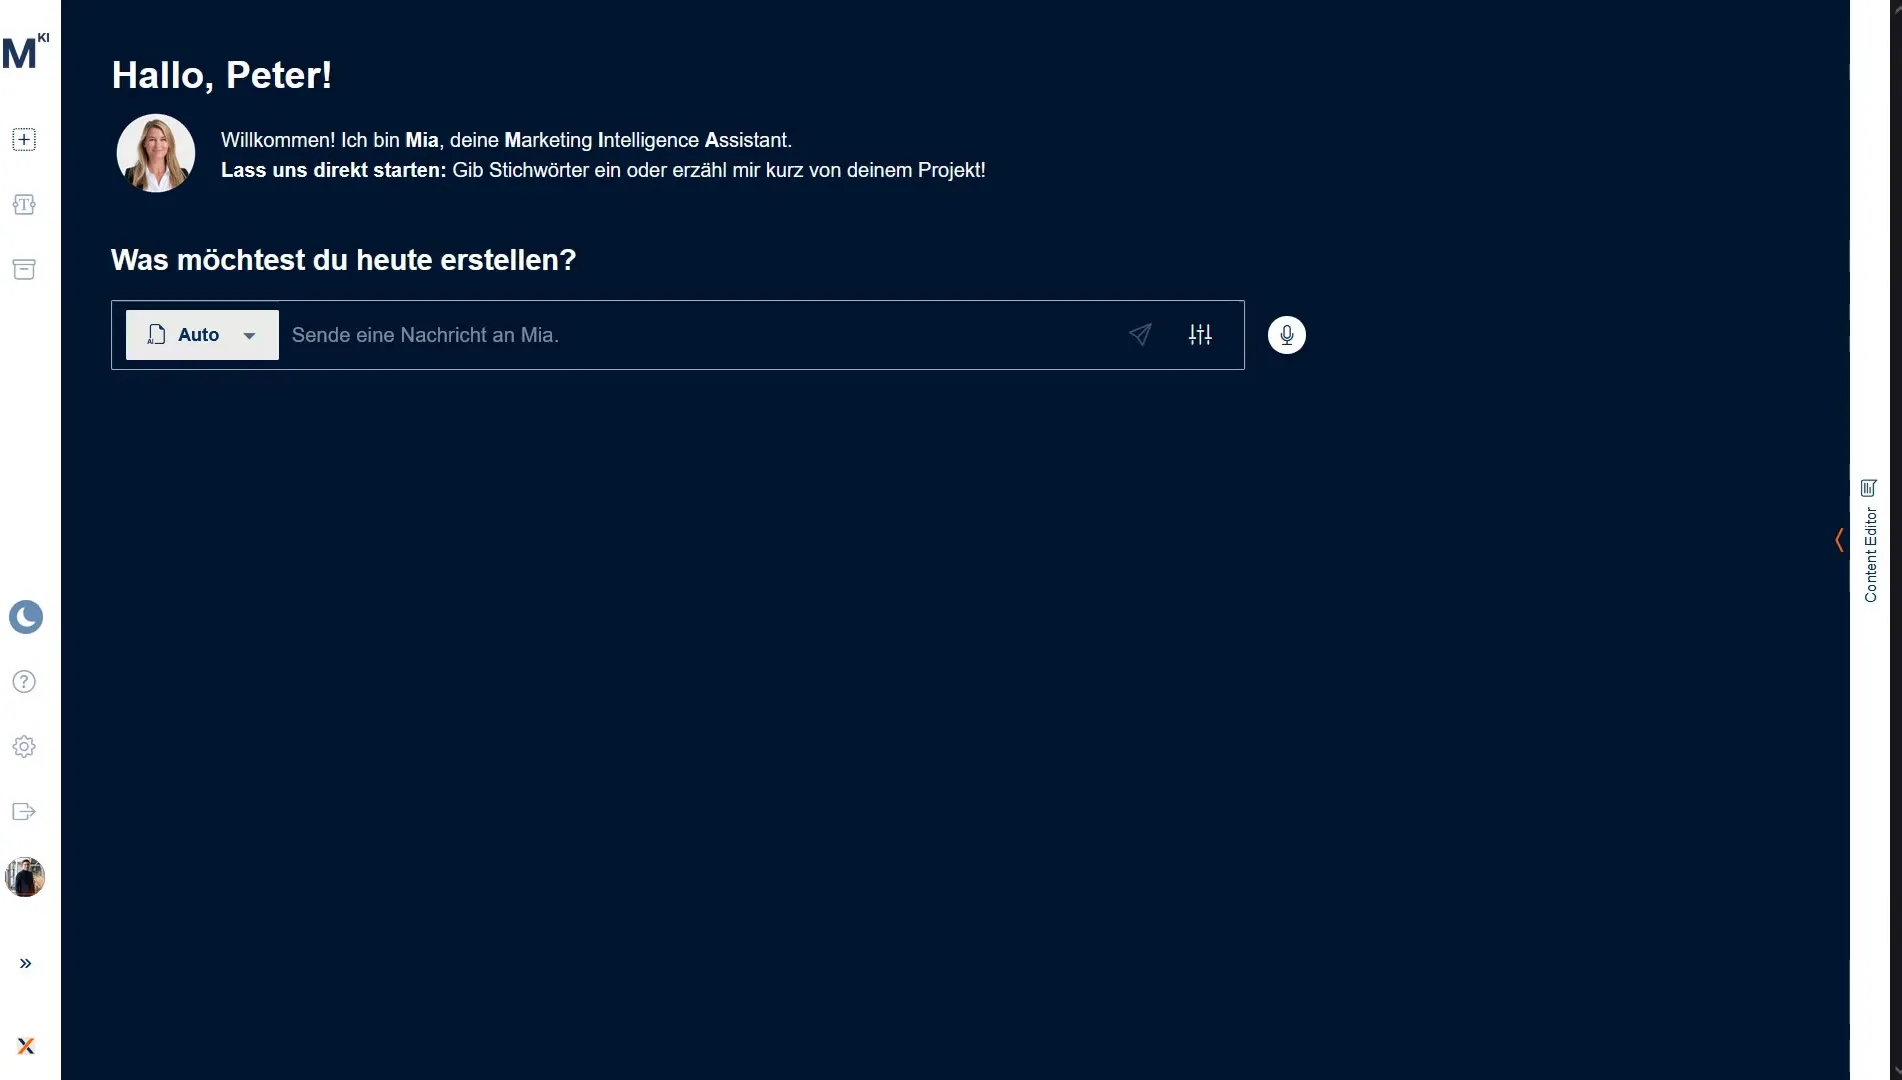Click the logout icon in the sidebar

point(24,812)
